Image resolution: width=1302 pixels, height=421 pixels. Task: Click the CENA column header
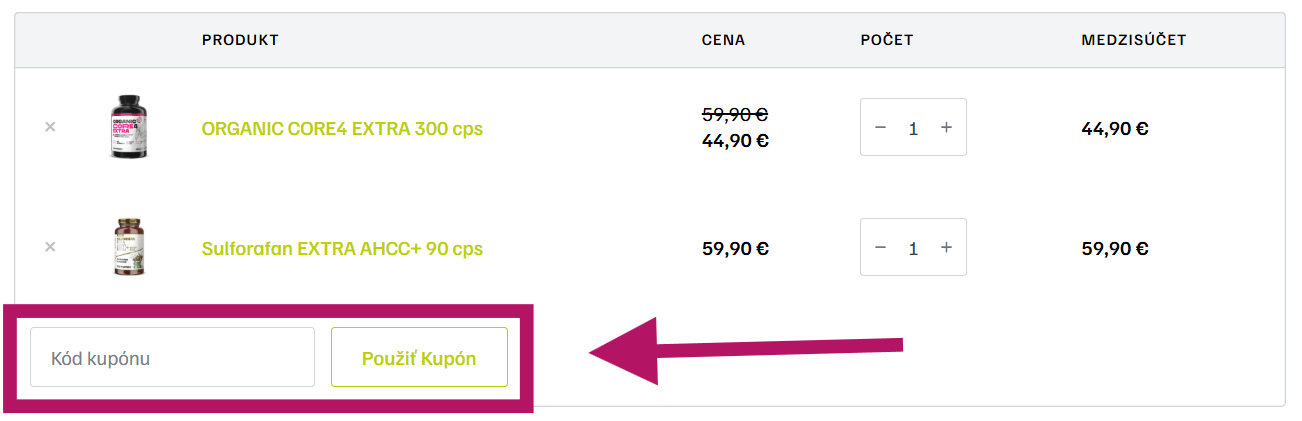[723, 40]
